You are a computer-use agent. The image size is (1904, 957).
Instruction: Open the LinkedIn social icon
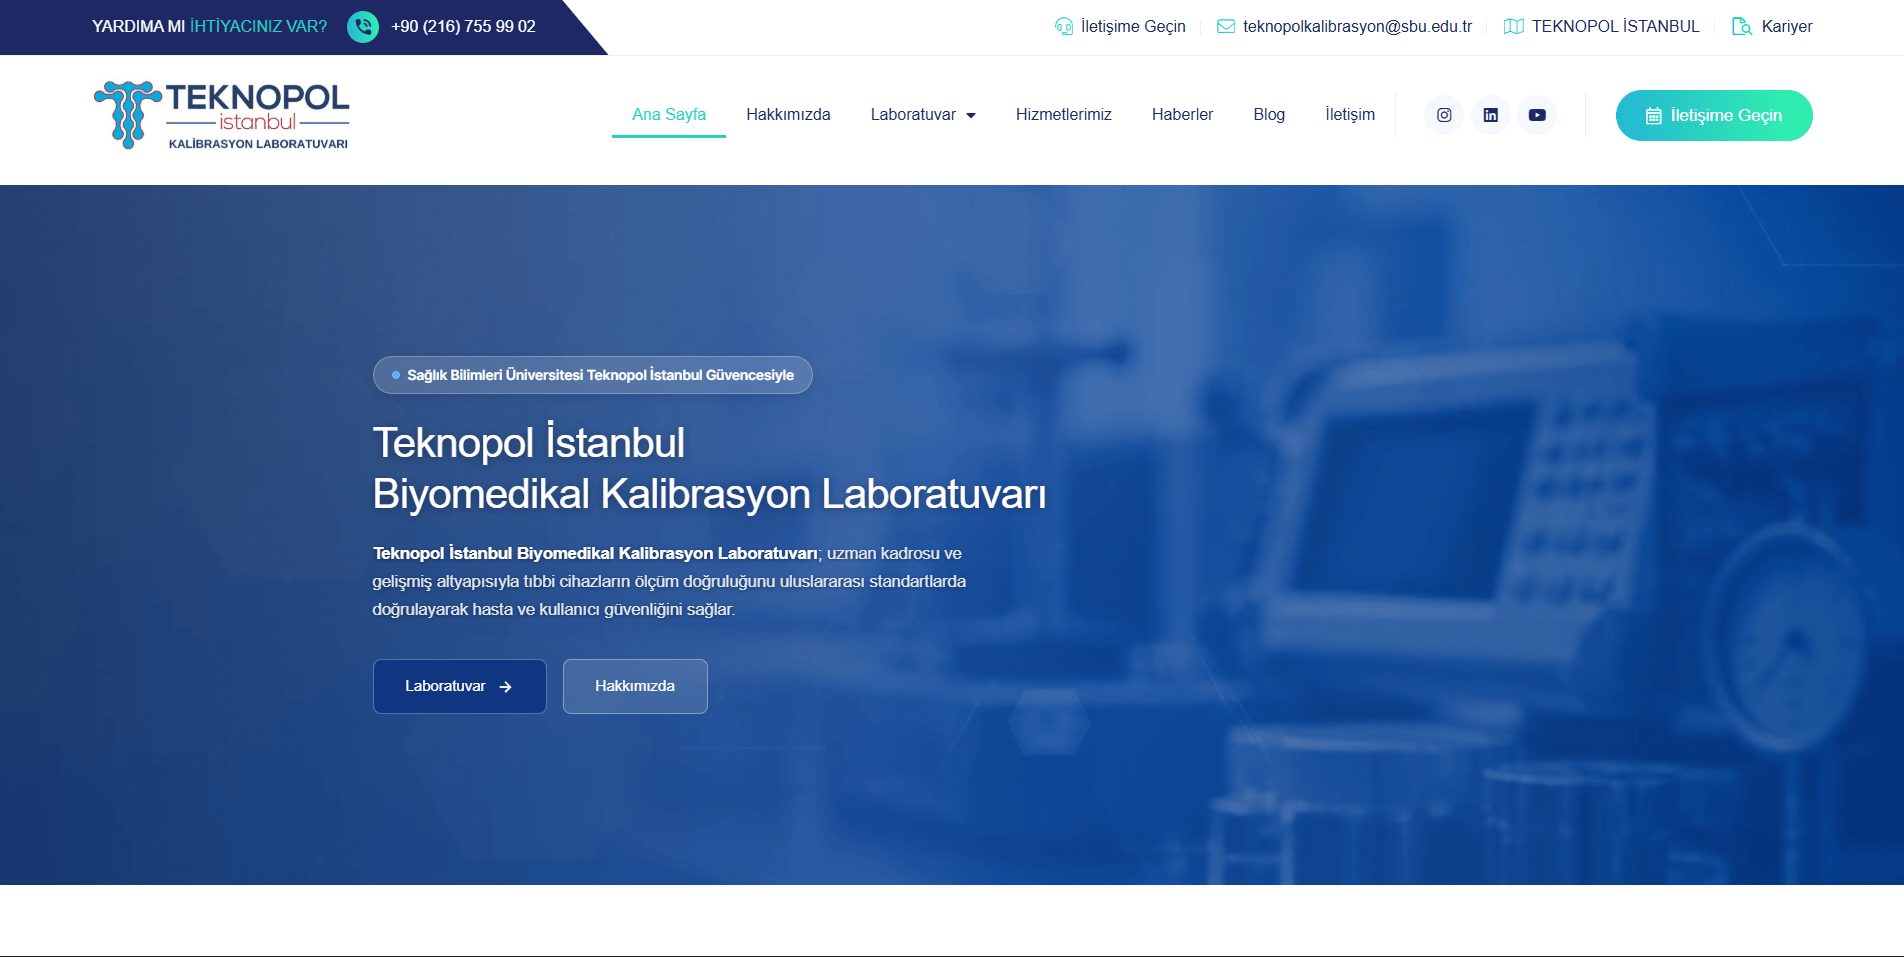point(1491,115)
